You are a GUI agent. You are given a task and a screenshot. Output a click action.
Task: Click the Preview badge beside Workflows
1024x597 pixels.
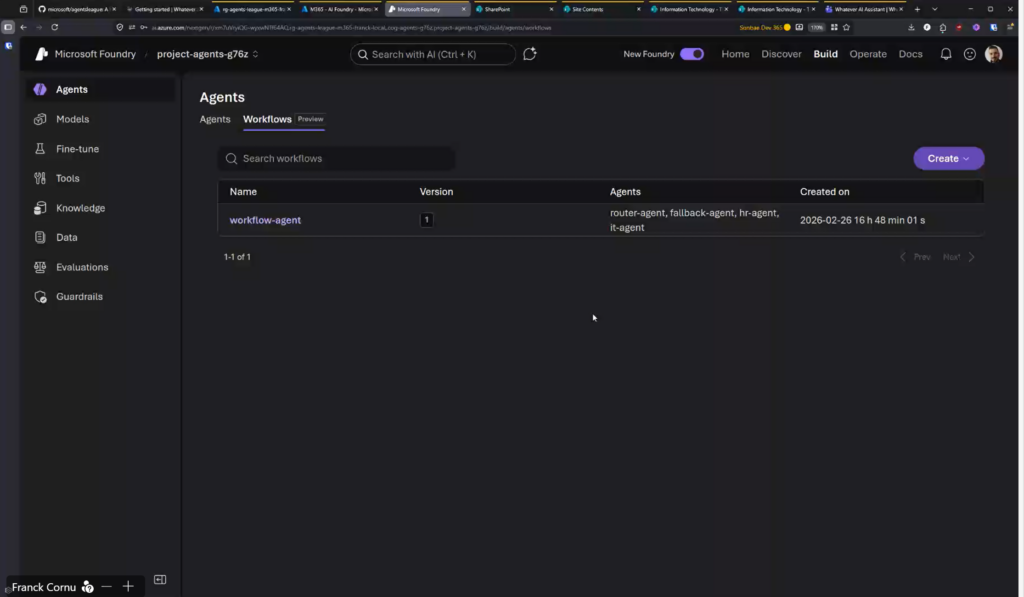pyautogui.click(x=310, y=120)
